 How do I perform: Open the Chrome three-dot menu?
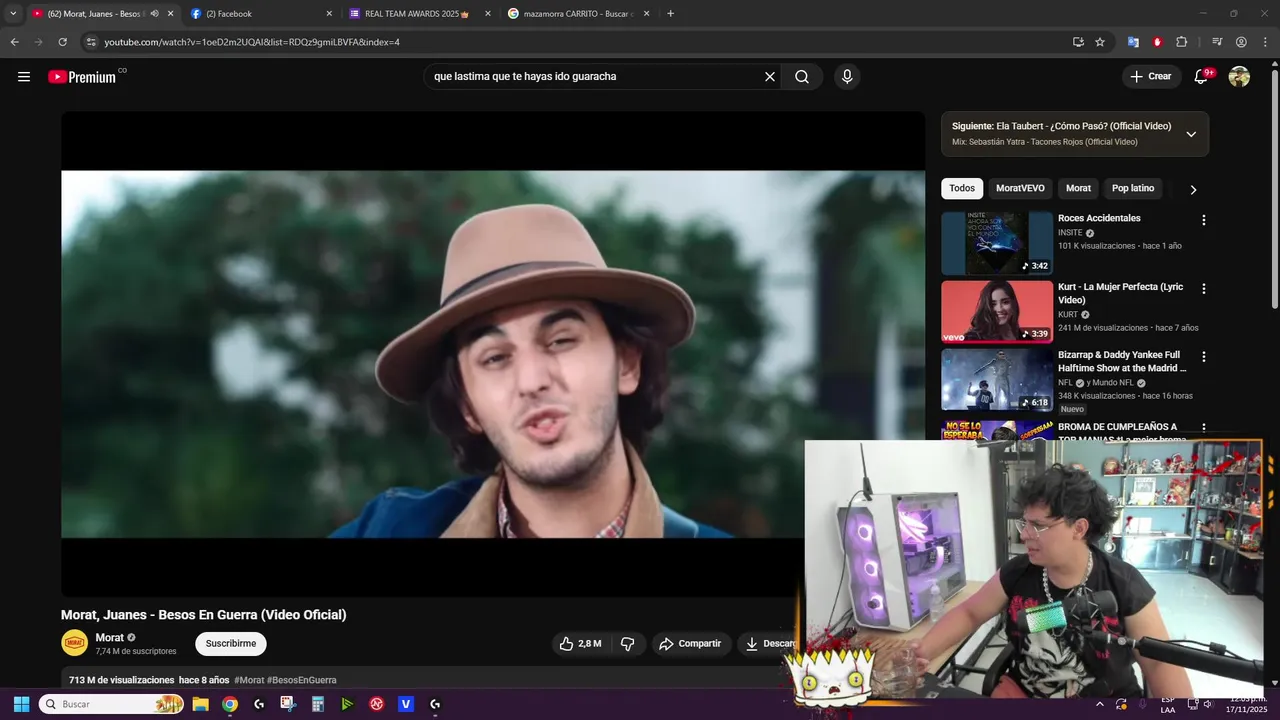(x=1265, y=42)
